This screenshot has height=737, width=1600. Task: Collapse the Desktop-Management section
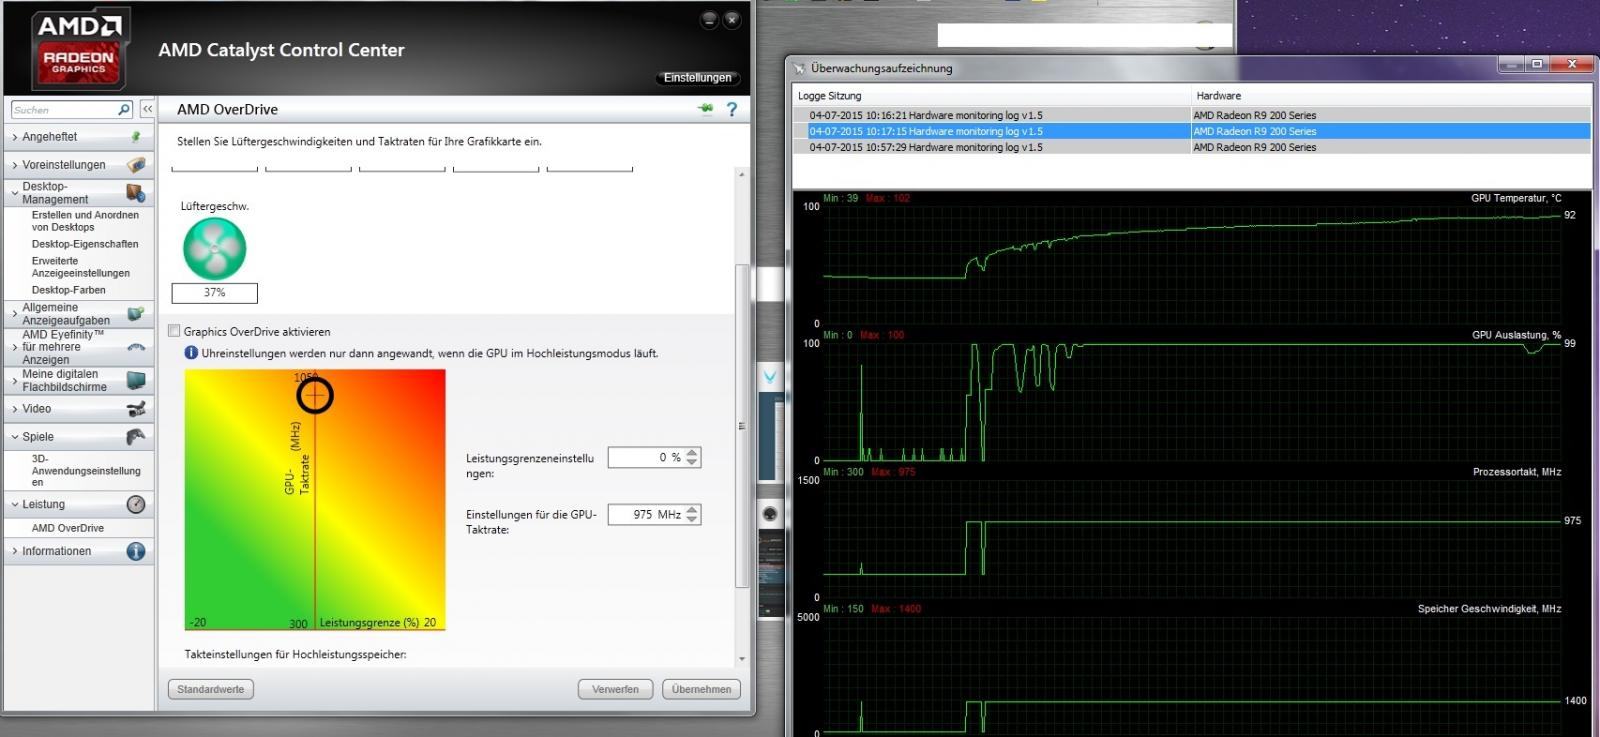[x=14, y=192]
